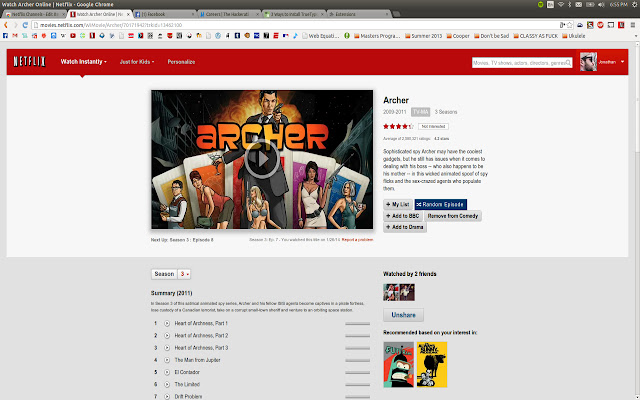Click Add to Drama button

tap(404, 227)
